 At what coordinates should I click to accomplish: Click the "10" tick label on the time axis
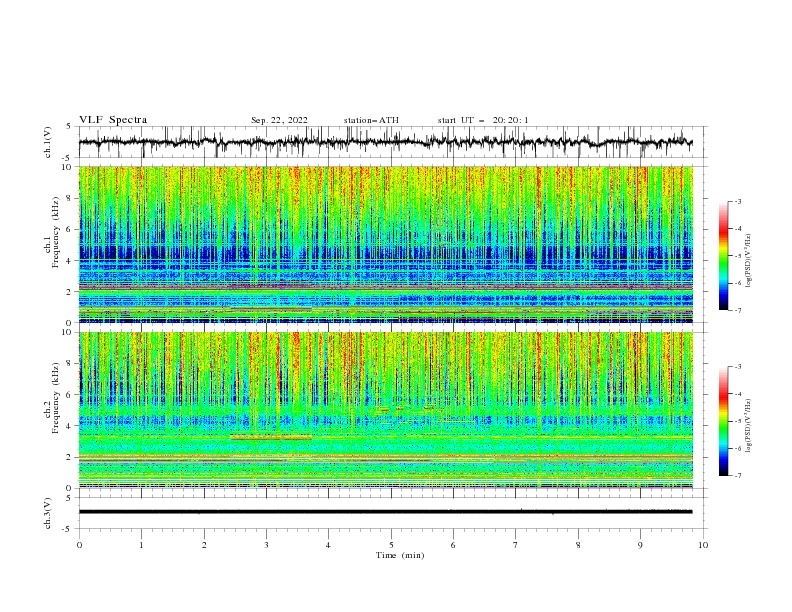703,545
